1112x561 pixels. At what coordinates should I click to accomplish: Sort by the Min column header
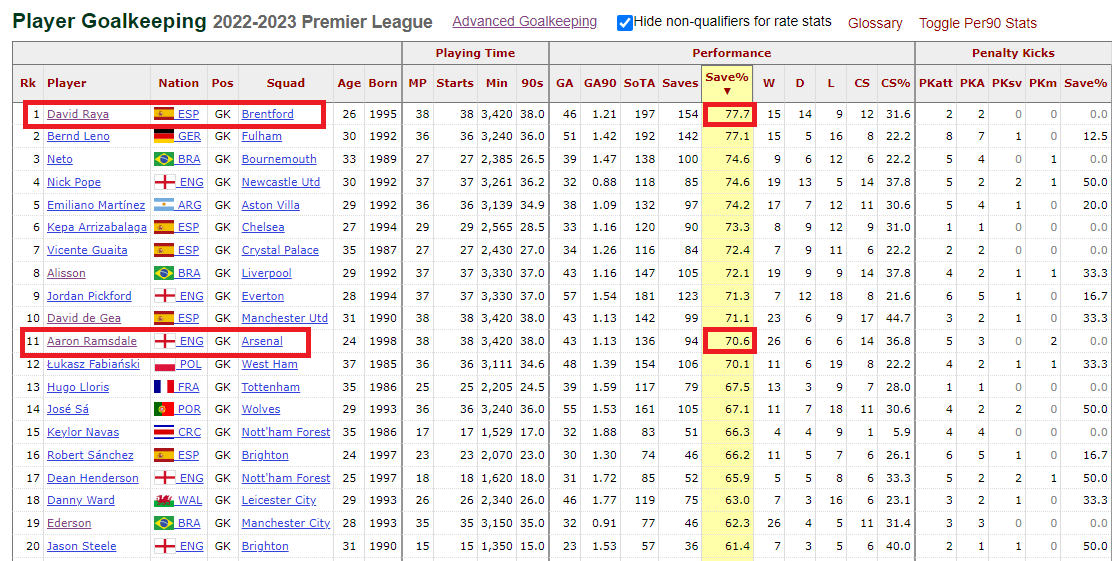(x=496, y=83)
